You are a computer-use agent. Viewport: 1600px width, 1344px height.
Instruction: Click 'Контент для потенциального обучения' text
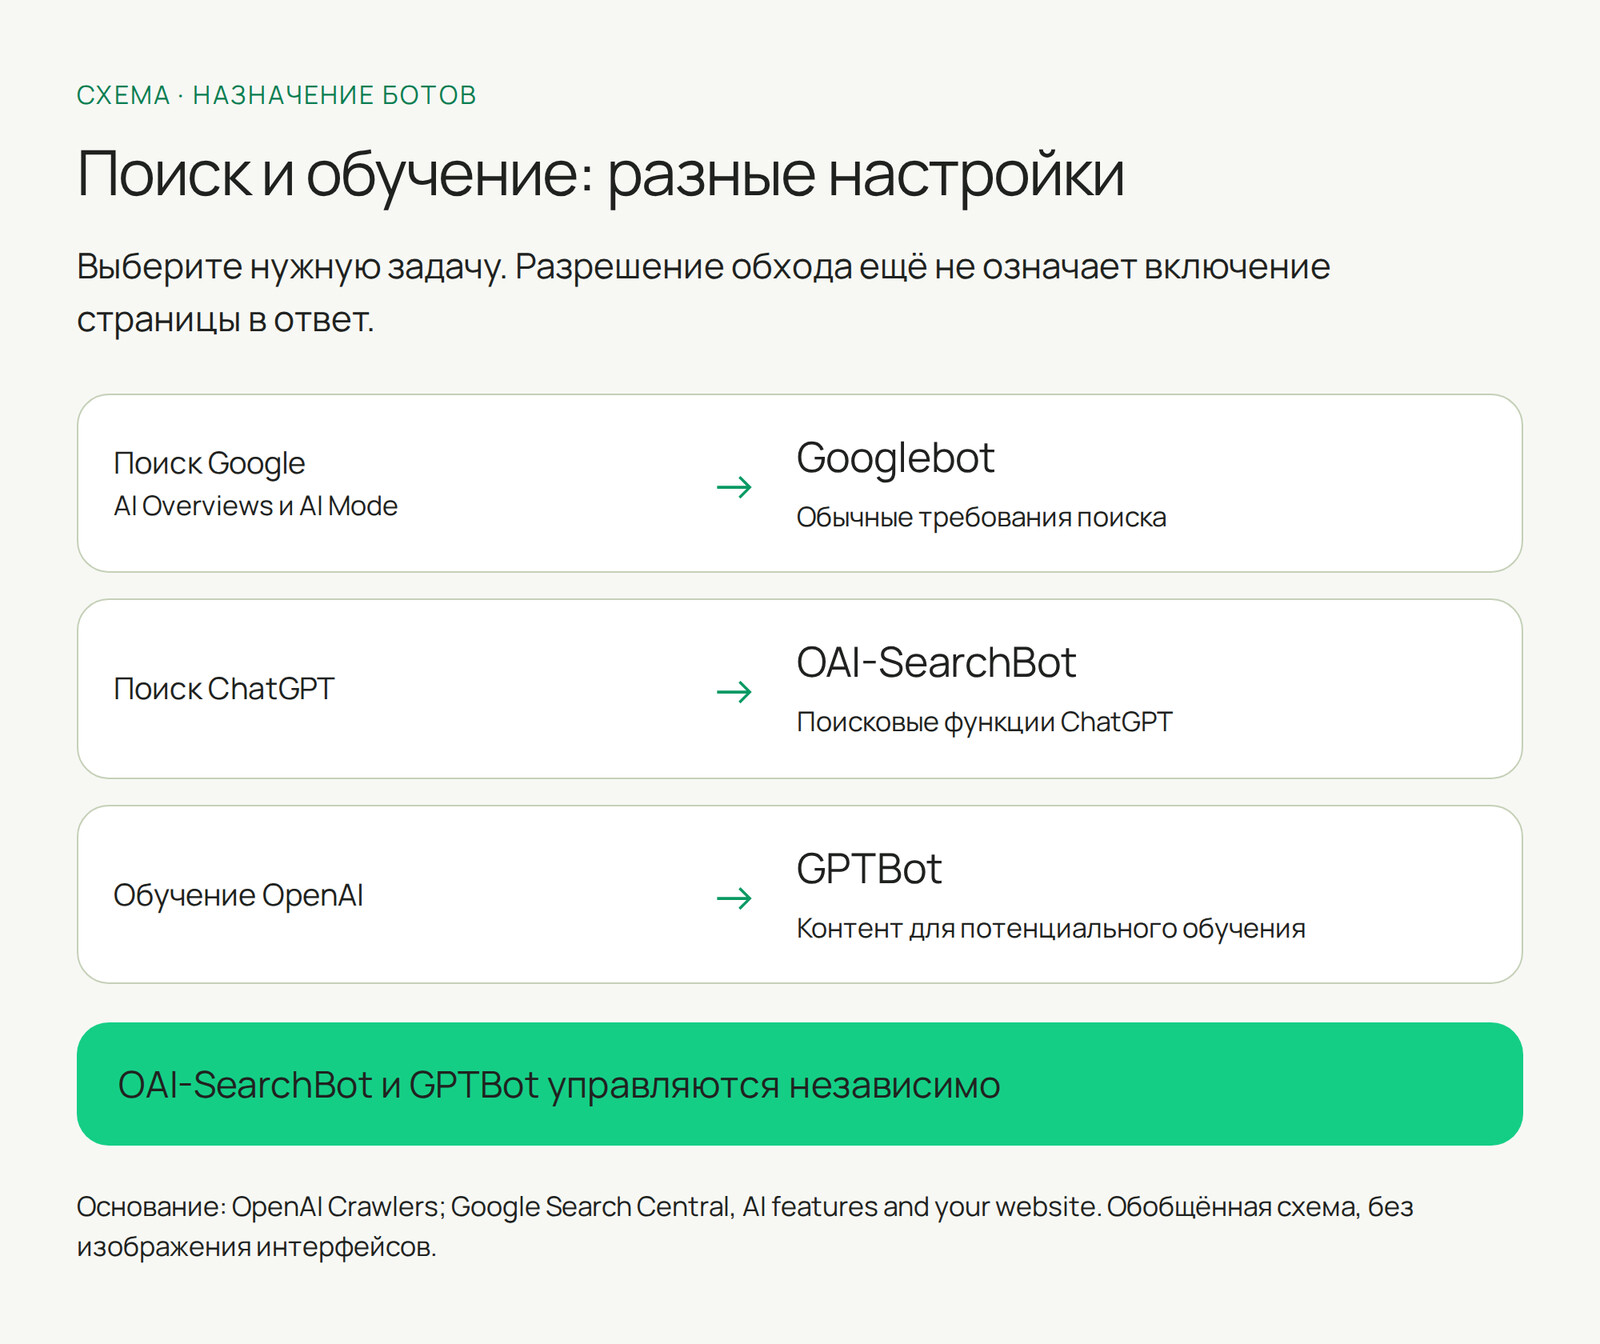1051,929
